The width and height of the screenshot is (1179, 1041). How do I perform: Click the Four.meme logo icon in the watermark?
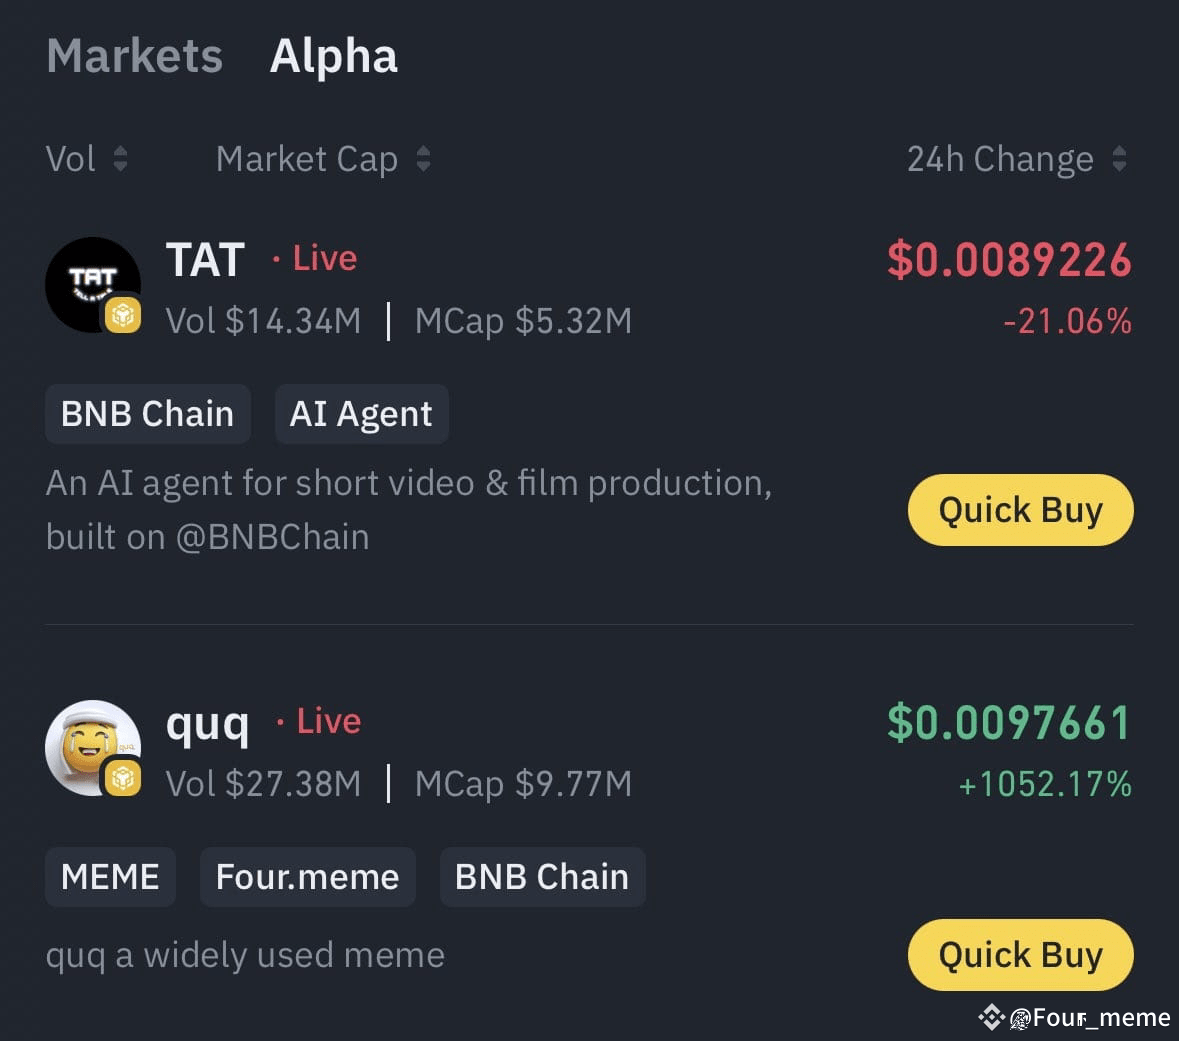click(1020, 1019)
